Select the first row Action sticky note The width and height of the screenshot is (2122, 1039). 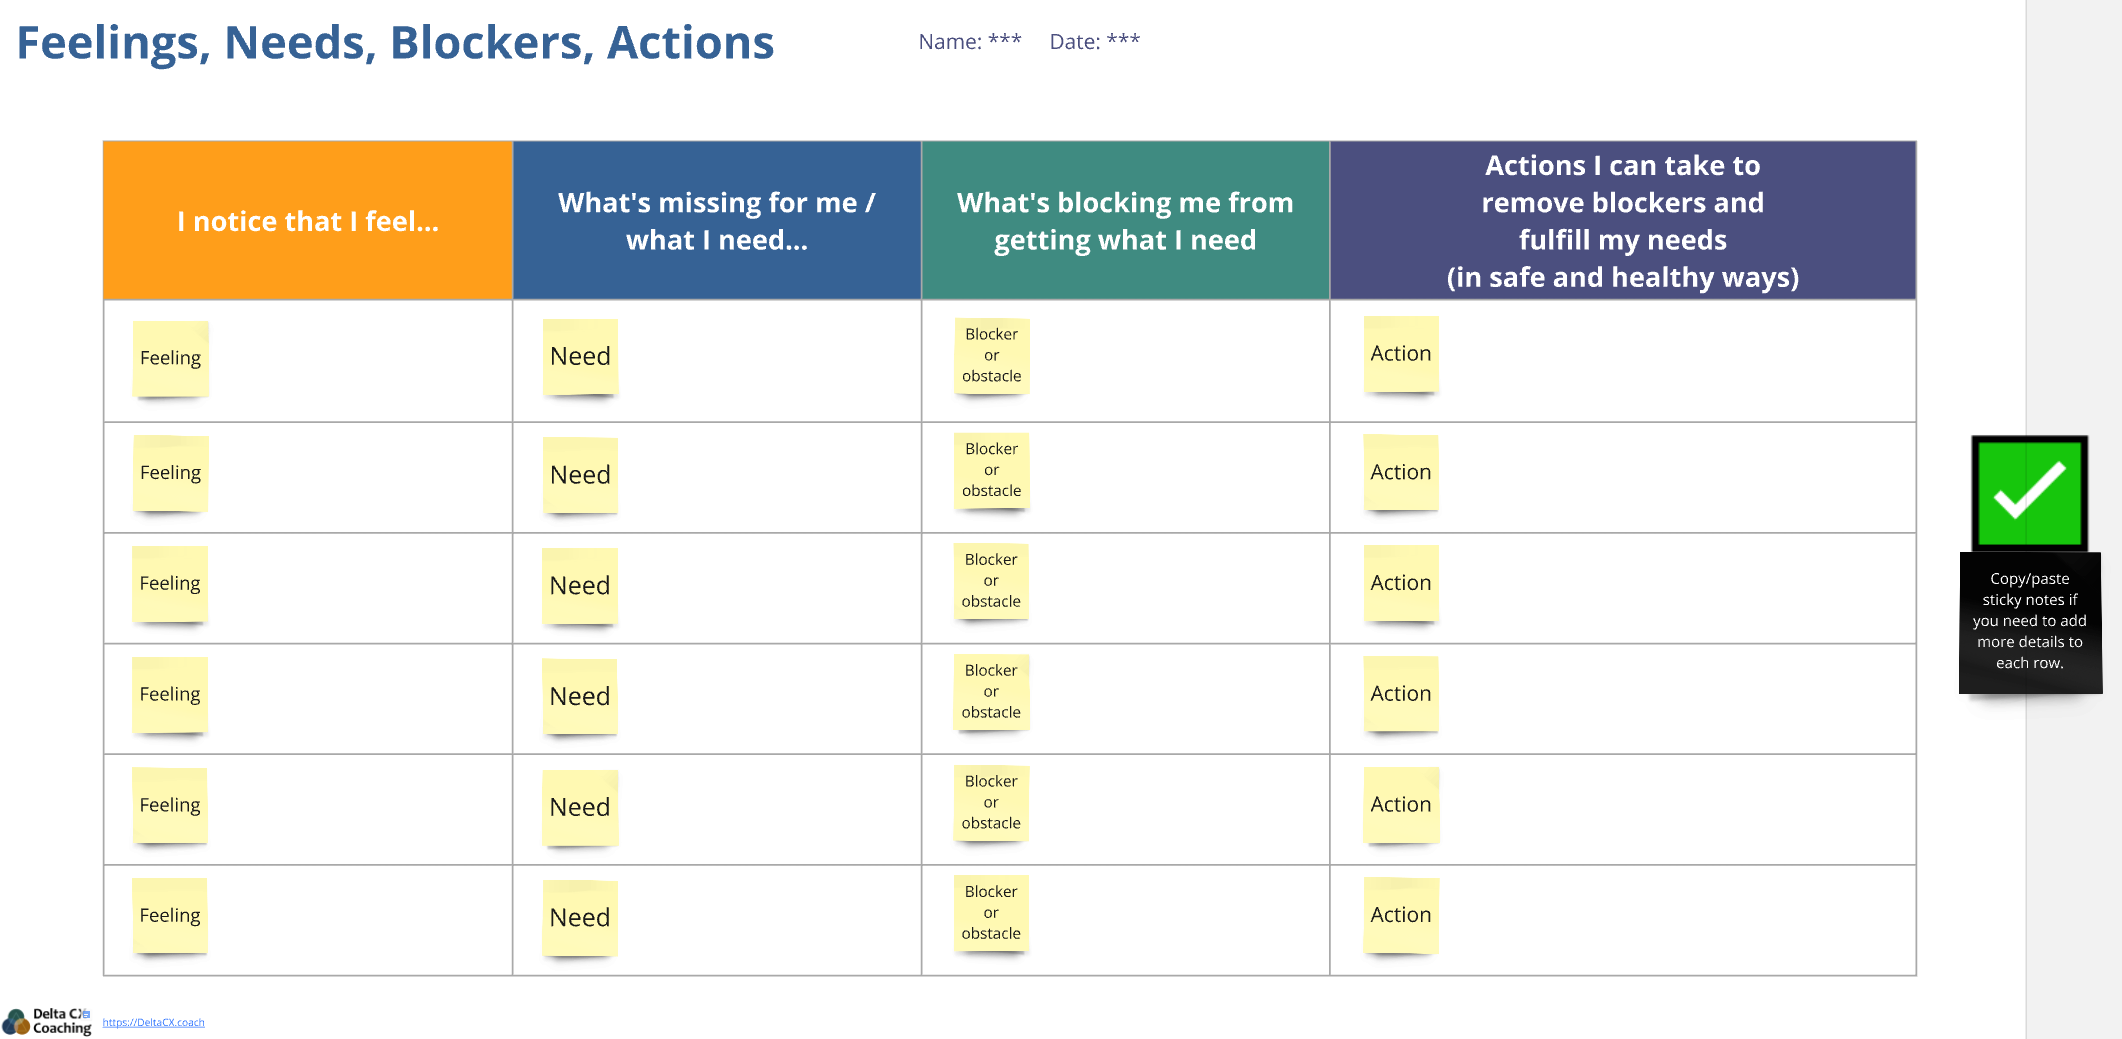pyautogui.click(x=1401, y=354)
